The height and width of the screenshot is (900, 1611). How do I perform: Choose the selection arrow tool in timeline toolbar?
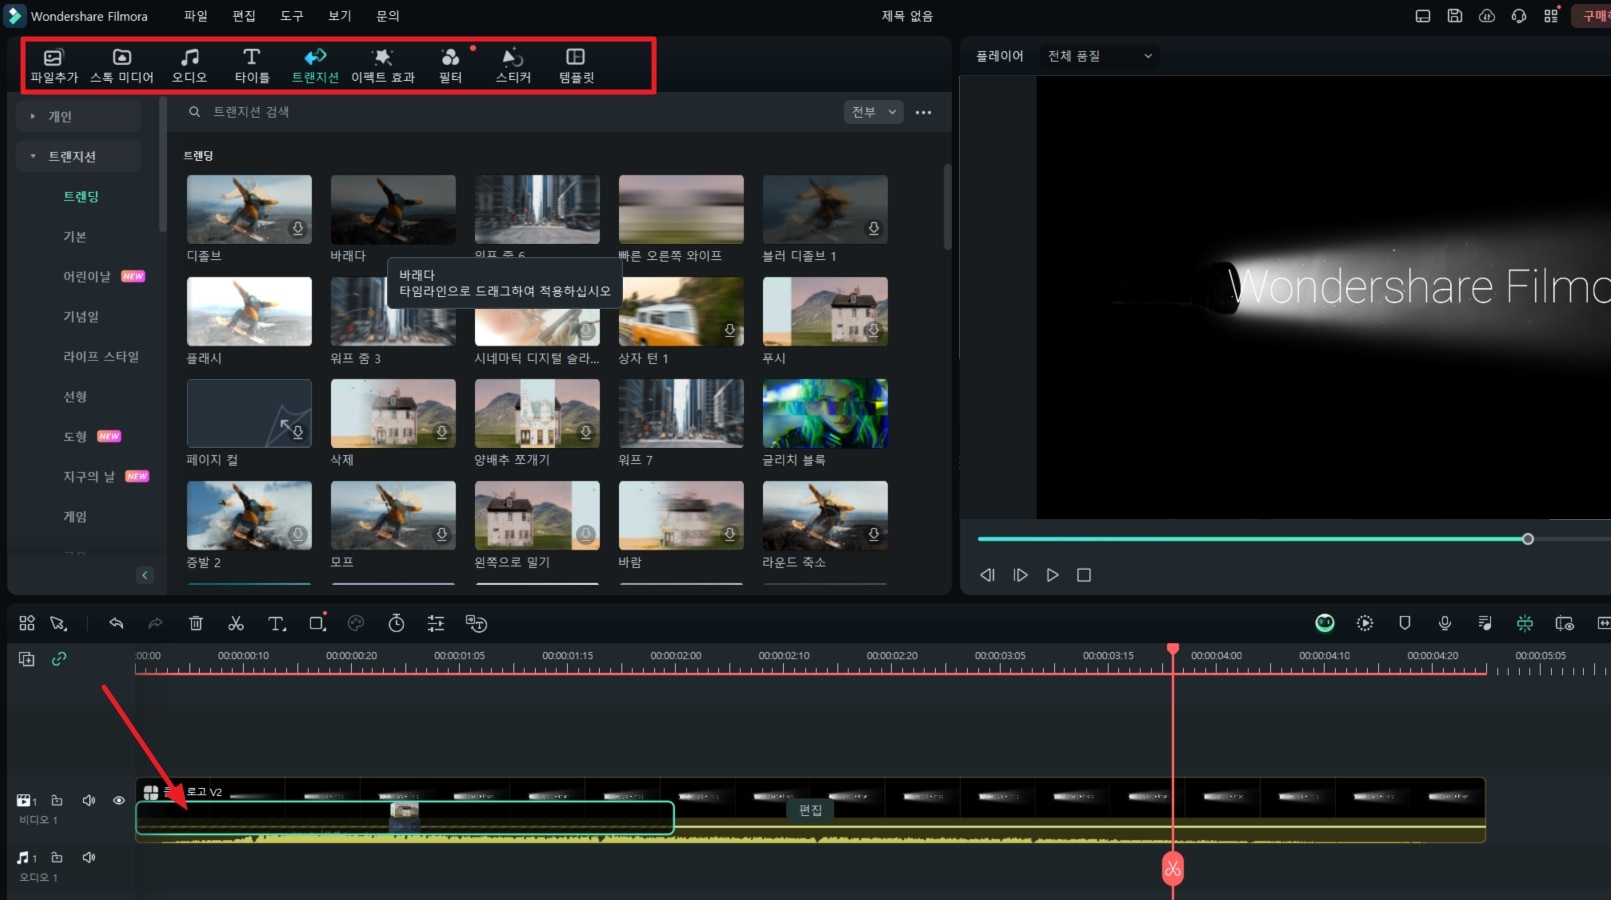click(59, 623)
